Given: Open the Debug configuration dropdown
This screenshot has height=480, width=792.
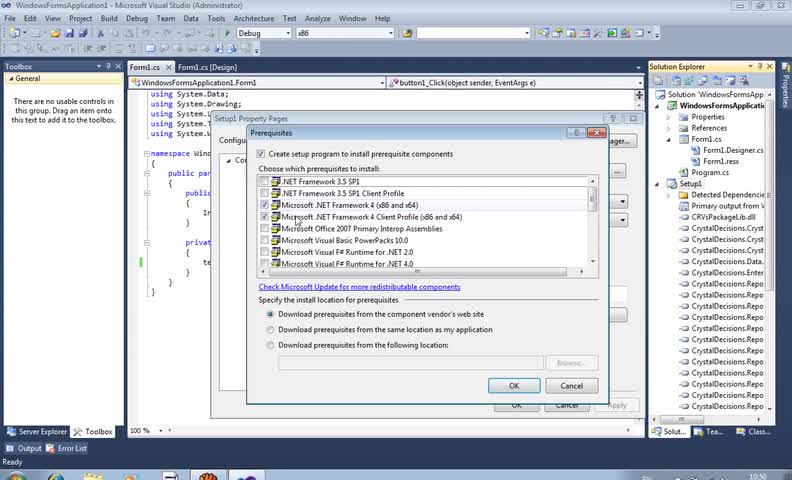Looking at the screenshot, I should coord(288,33).
